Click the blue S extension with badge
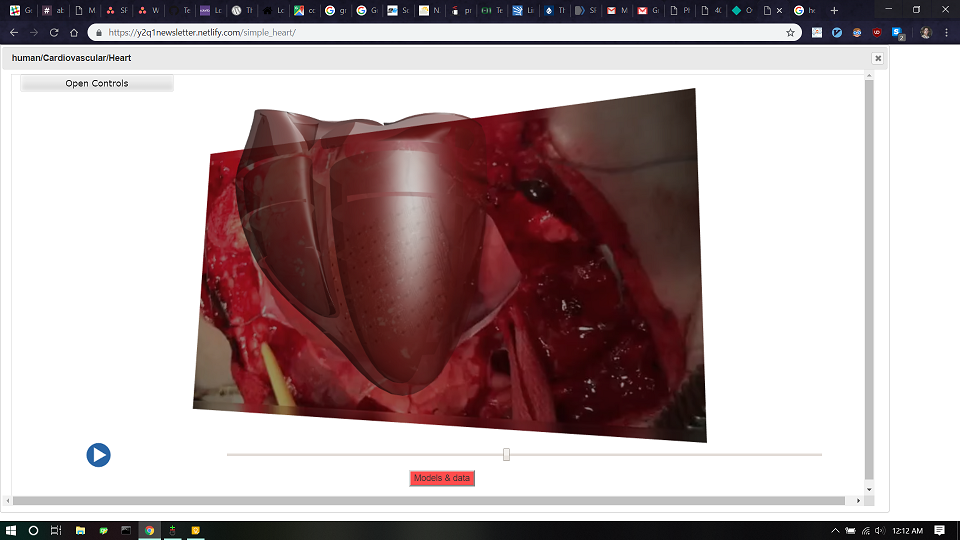Screen dimensions: 960x540 click(x=898, y=33)
